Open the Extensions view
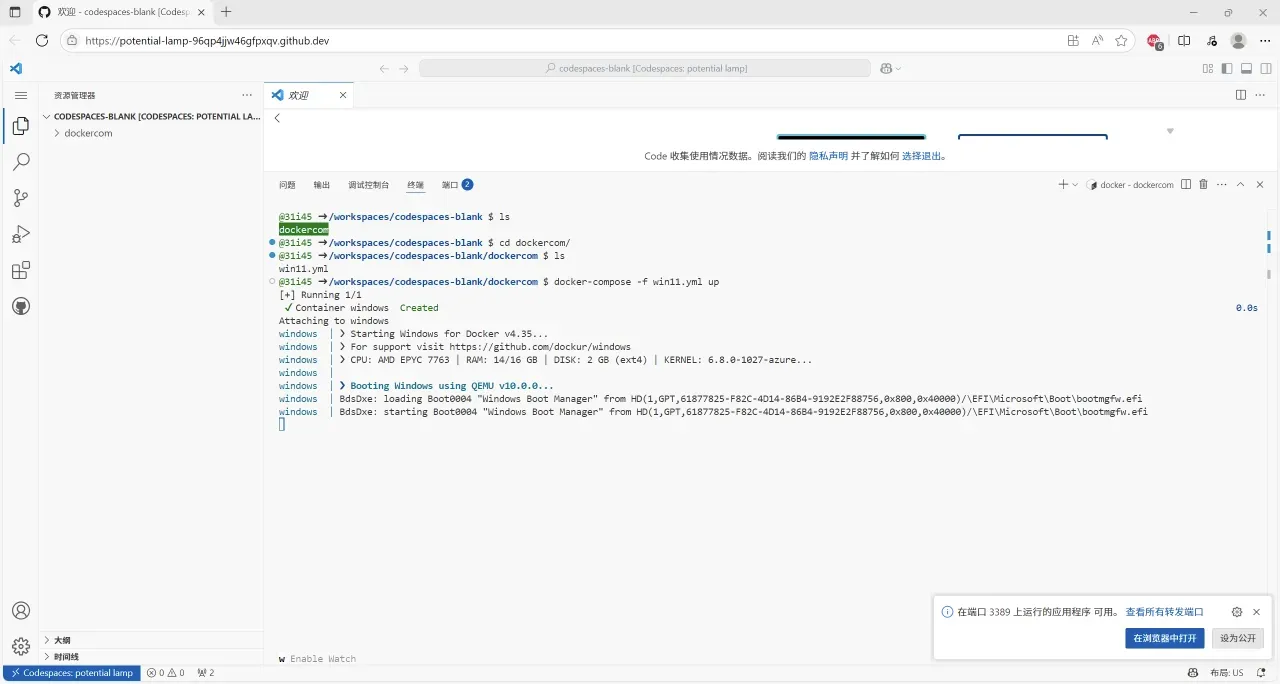 click(21, 270)
